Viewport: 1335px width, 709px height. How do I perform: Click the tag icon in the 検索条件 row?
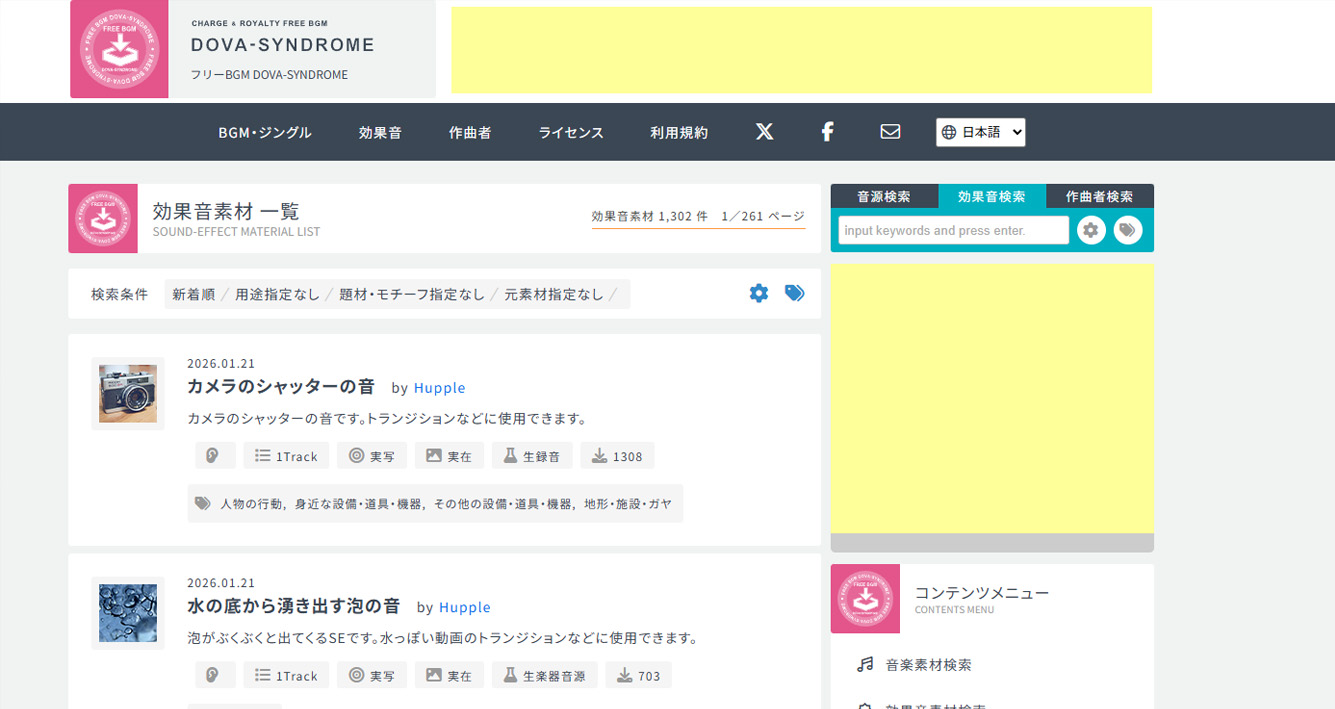pyautogui.click(x=794, y=293)
